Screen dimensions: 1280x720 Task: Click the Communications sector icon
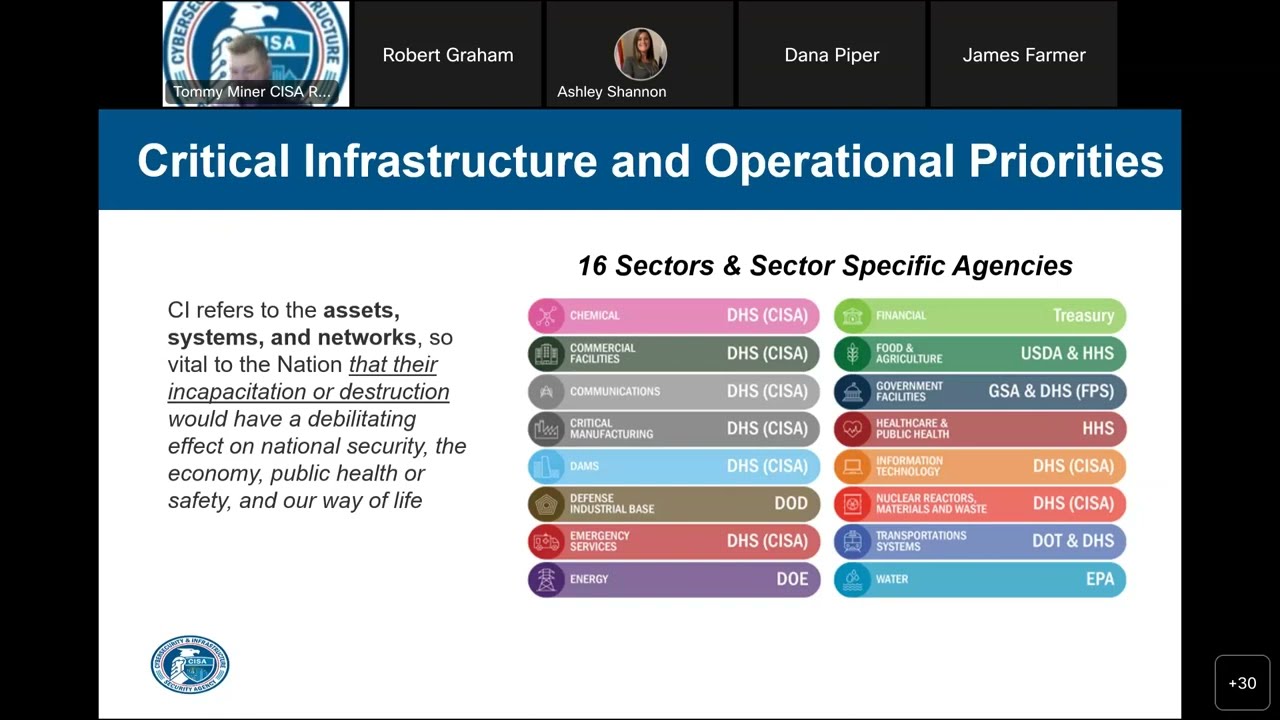coord(547,391)
